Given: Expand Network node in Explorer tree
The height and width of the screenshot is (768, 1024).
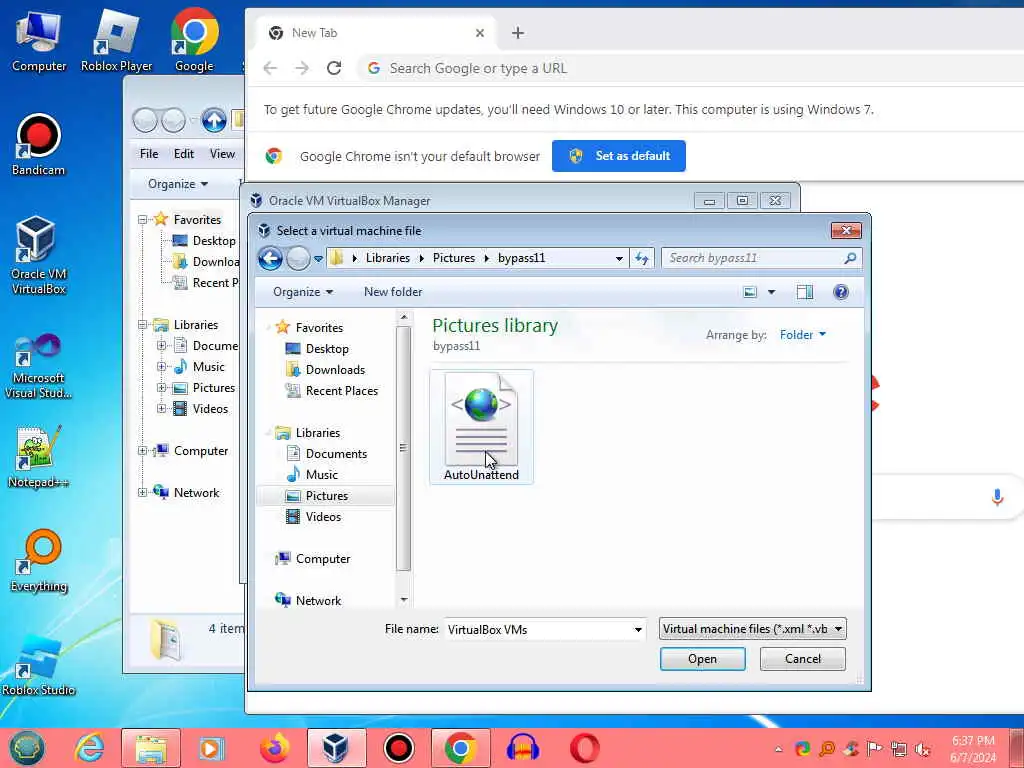Looking at the screenshot, I should pos(142,493).
